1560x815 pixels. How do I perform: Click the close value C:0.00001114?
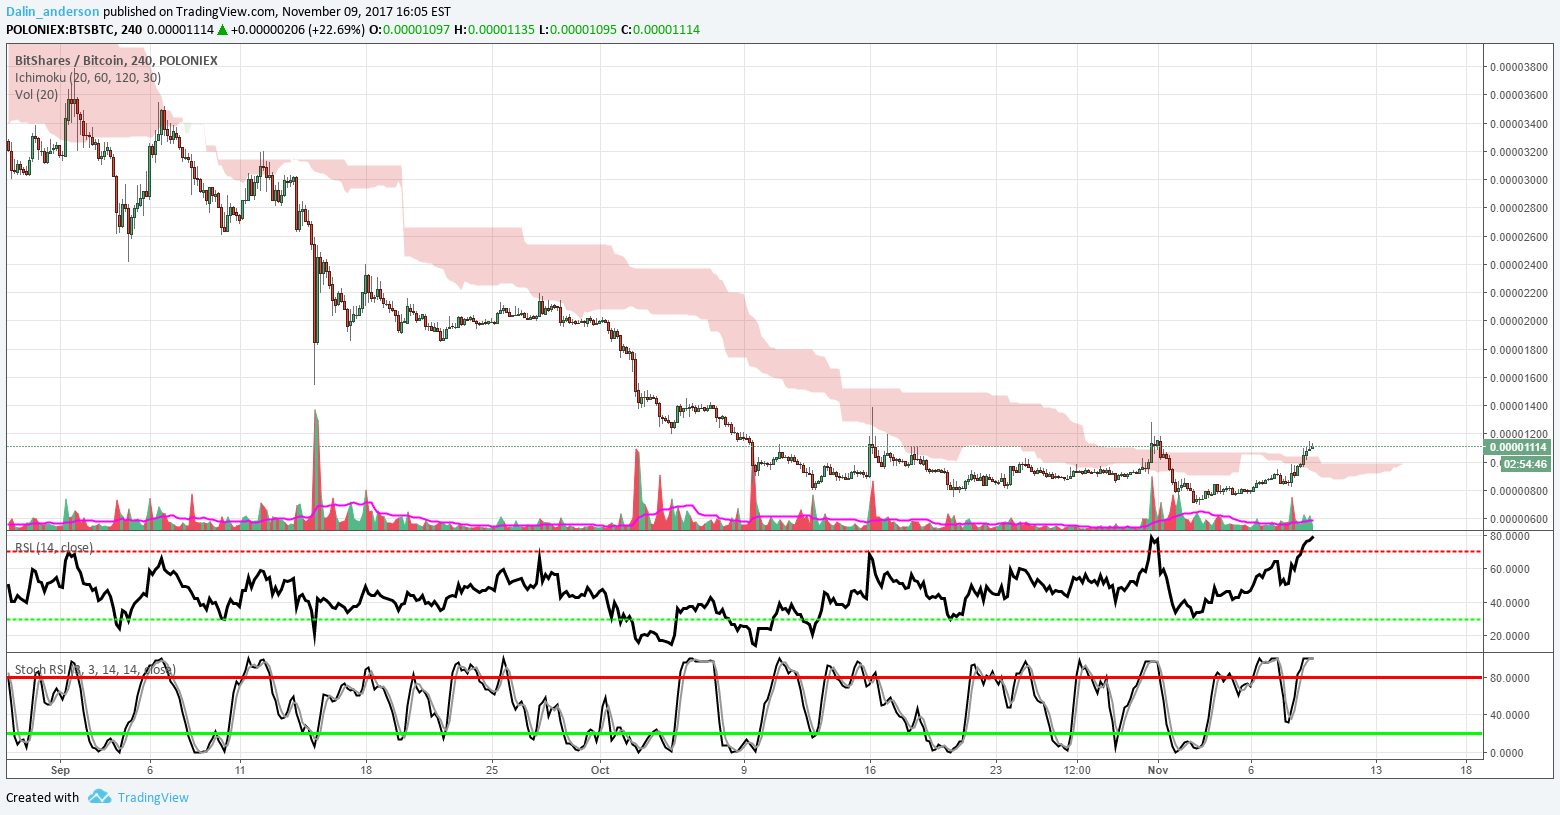click(x=660, y=30)
